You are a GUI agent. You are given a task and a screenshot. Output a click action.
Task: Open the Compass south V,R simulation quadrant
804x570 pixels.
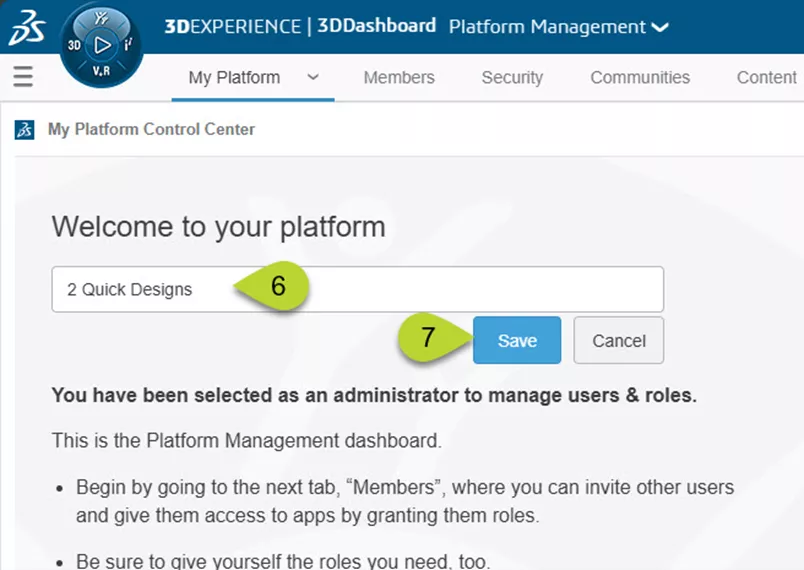coord(101,73)
